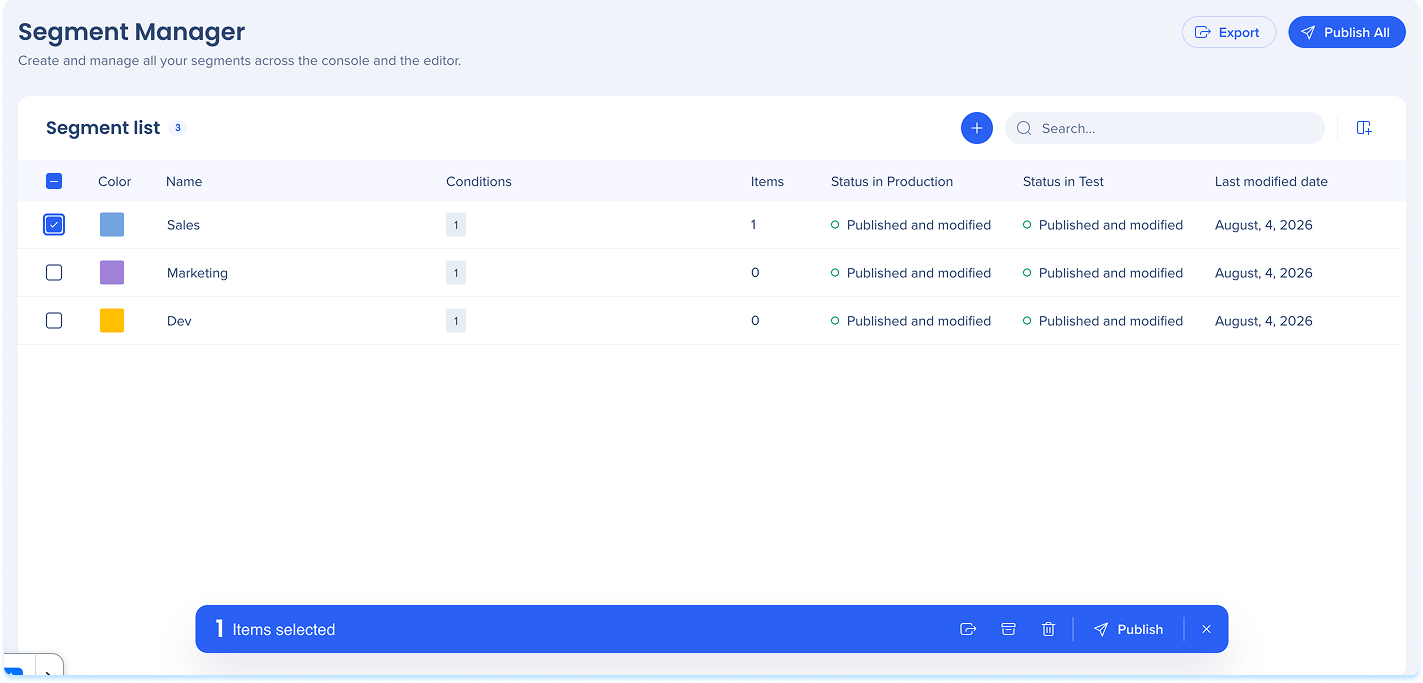
Task: Click the Marketing conditions count badge
Action: click(x=456, y=273)
